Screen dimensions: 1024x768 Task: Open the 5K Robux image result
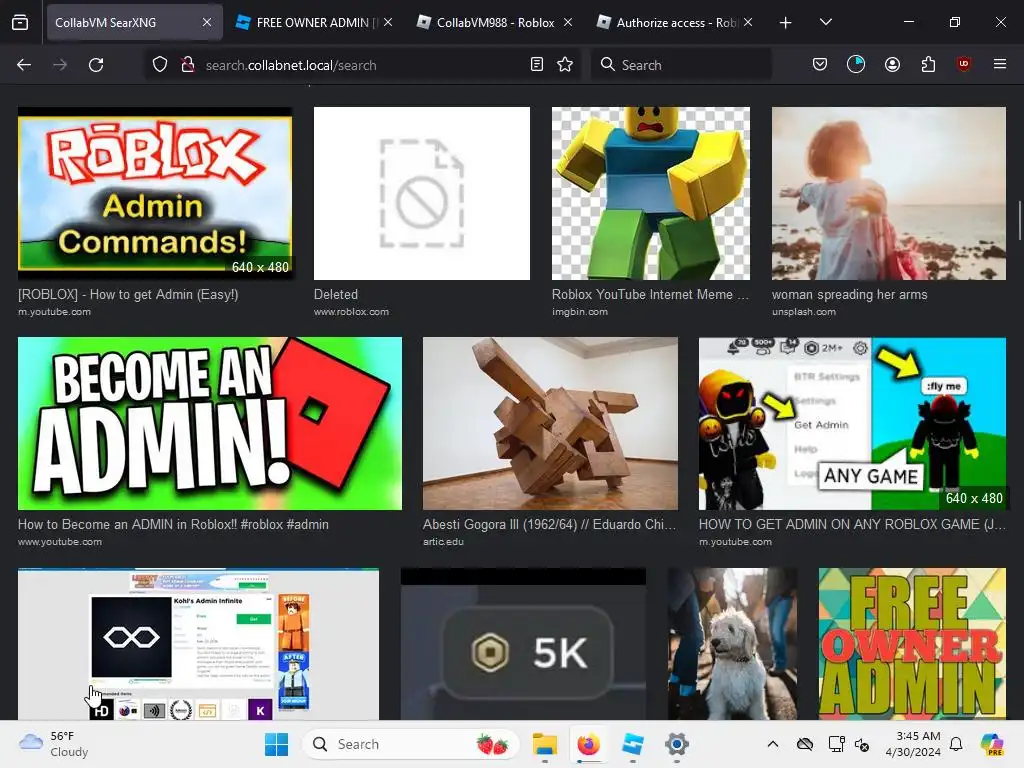(523, 644)
